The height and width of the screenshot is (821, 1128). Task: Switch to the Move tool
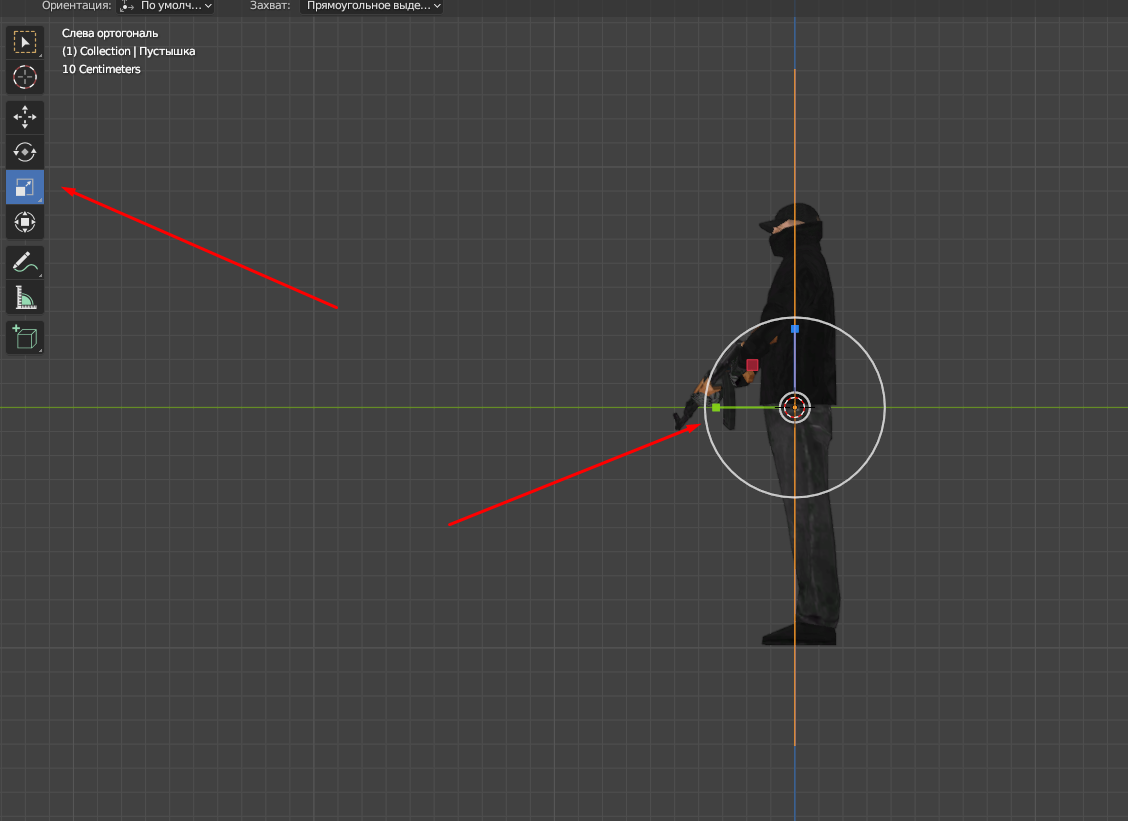point(25,118)
